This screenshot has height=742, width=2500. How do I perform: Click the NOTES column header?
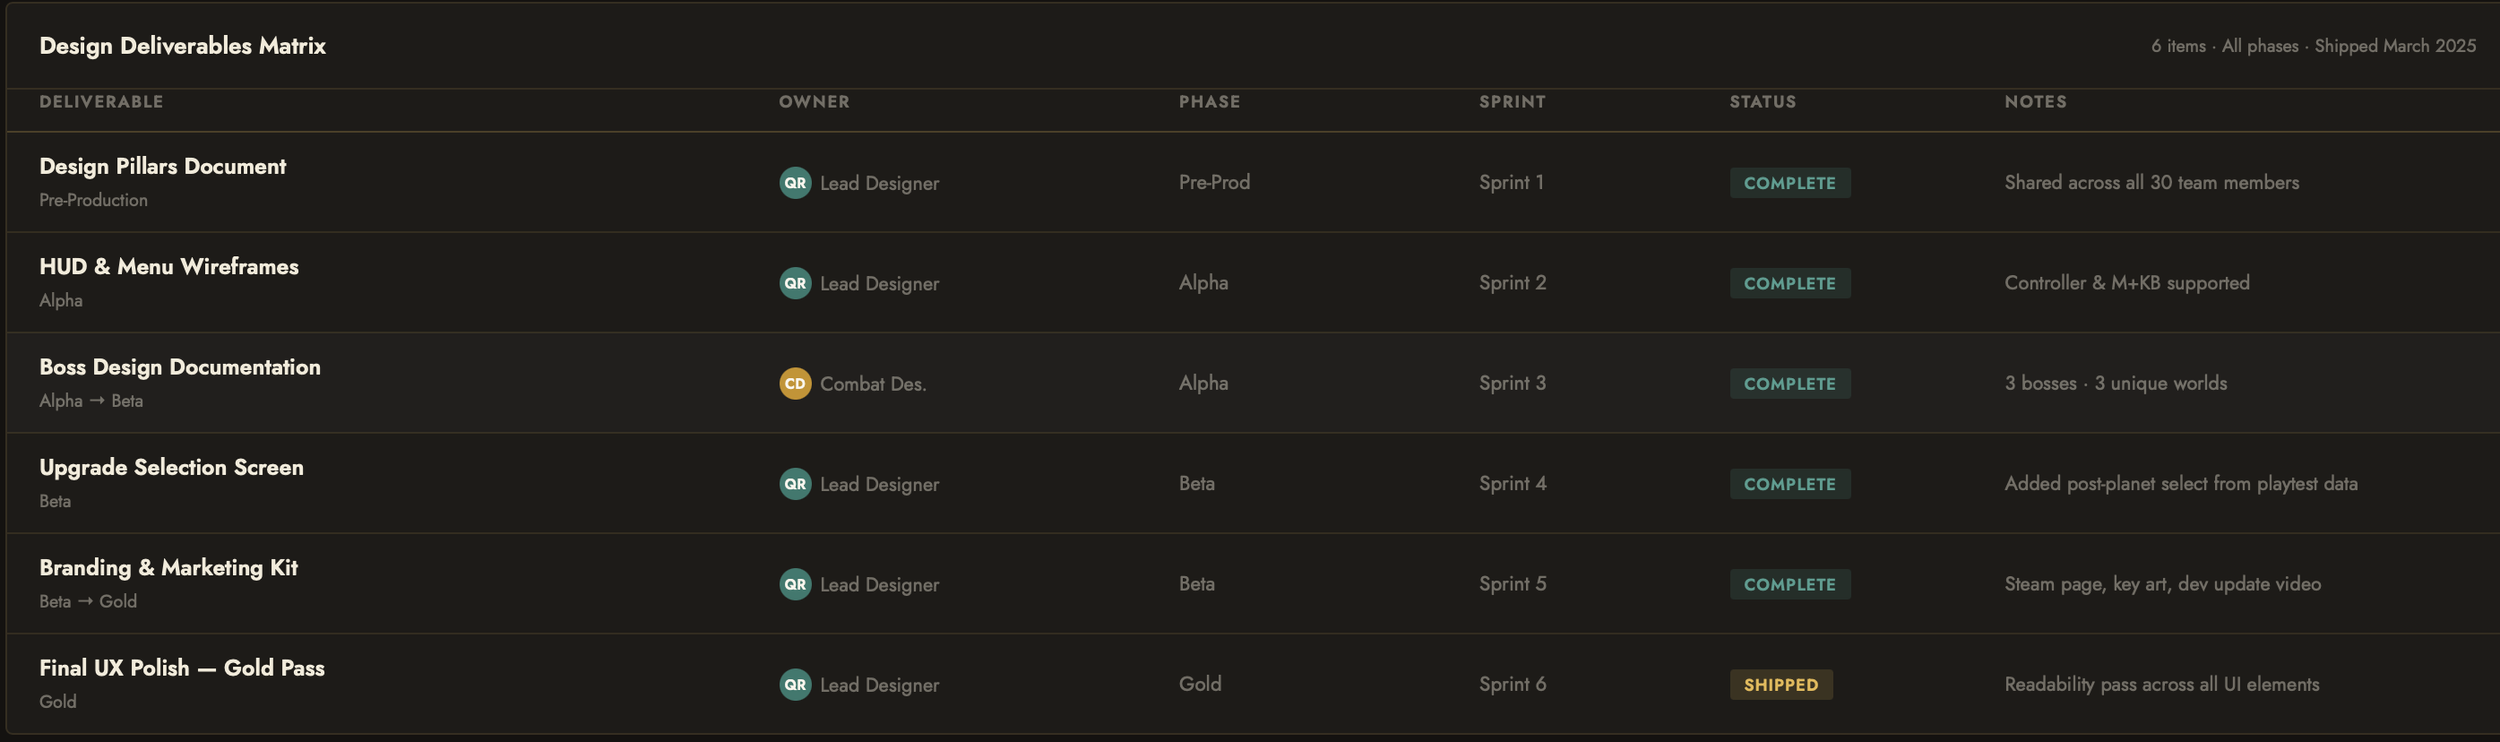[2035, 102]
